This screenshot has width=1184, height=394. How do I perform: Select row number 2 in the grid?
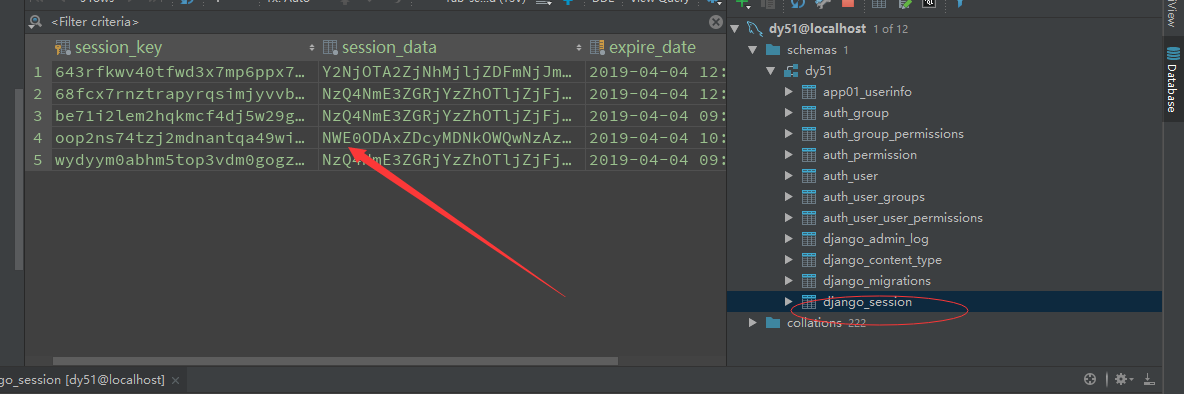point(38,94)
